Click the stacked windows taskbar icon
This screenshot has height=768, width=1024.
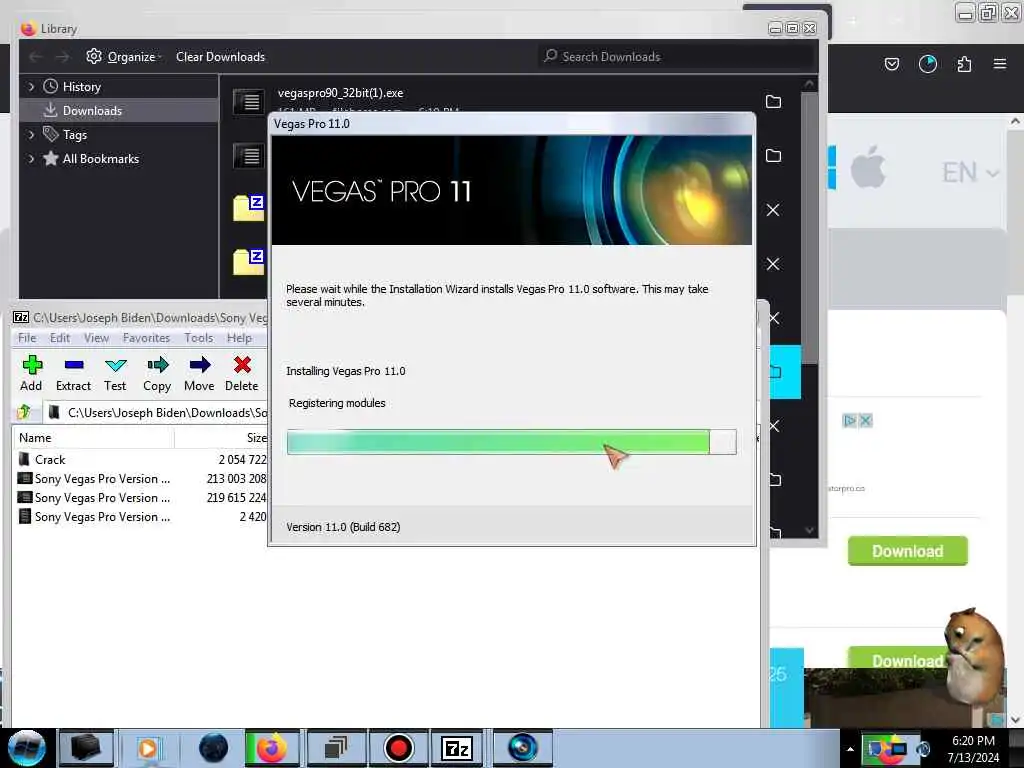click(336, 748)
